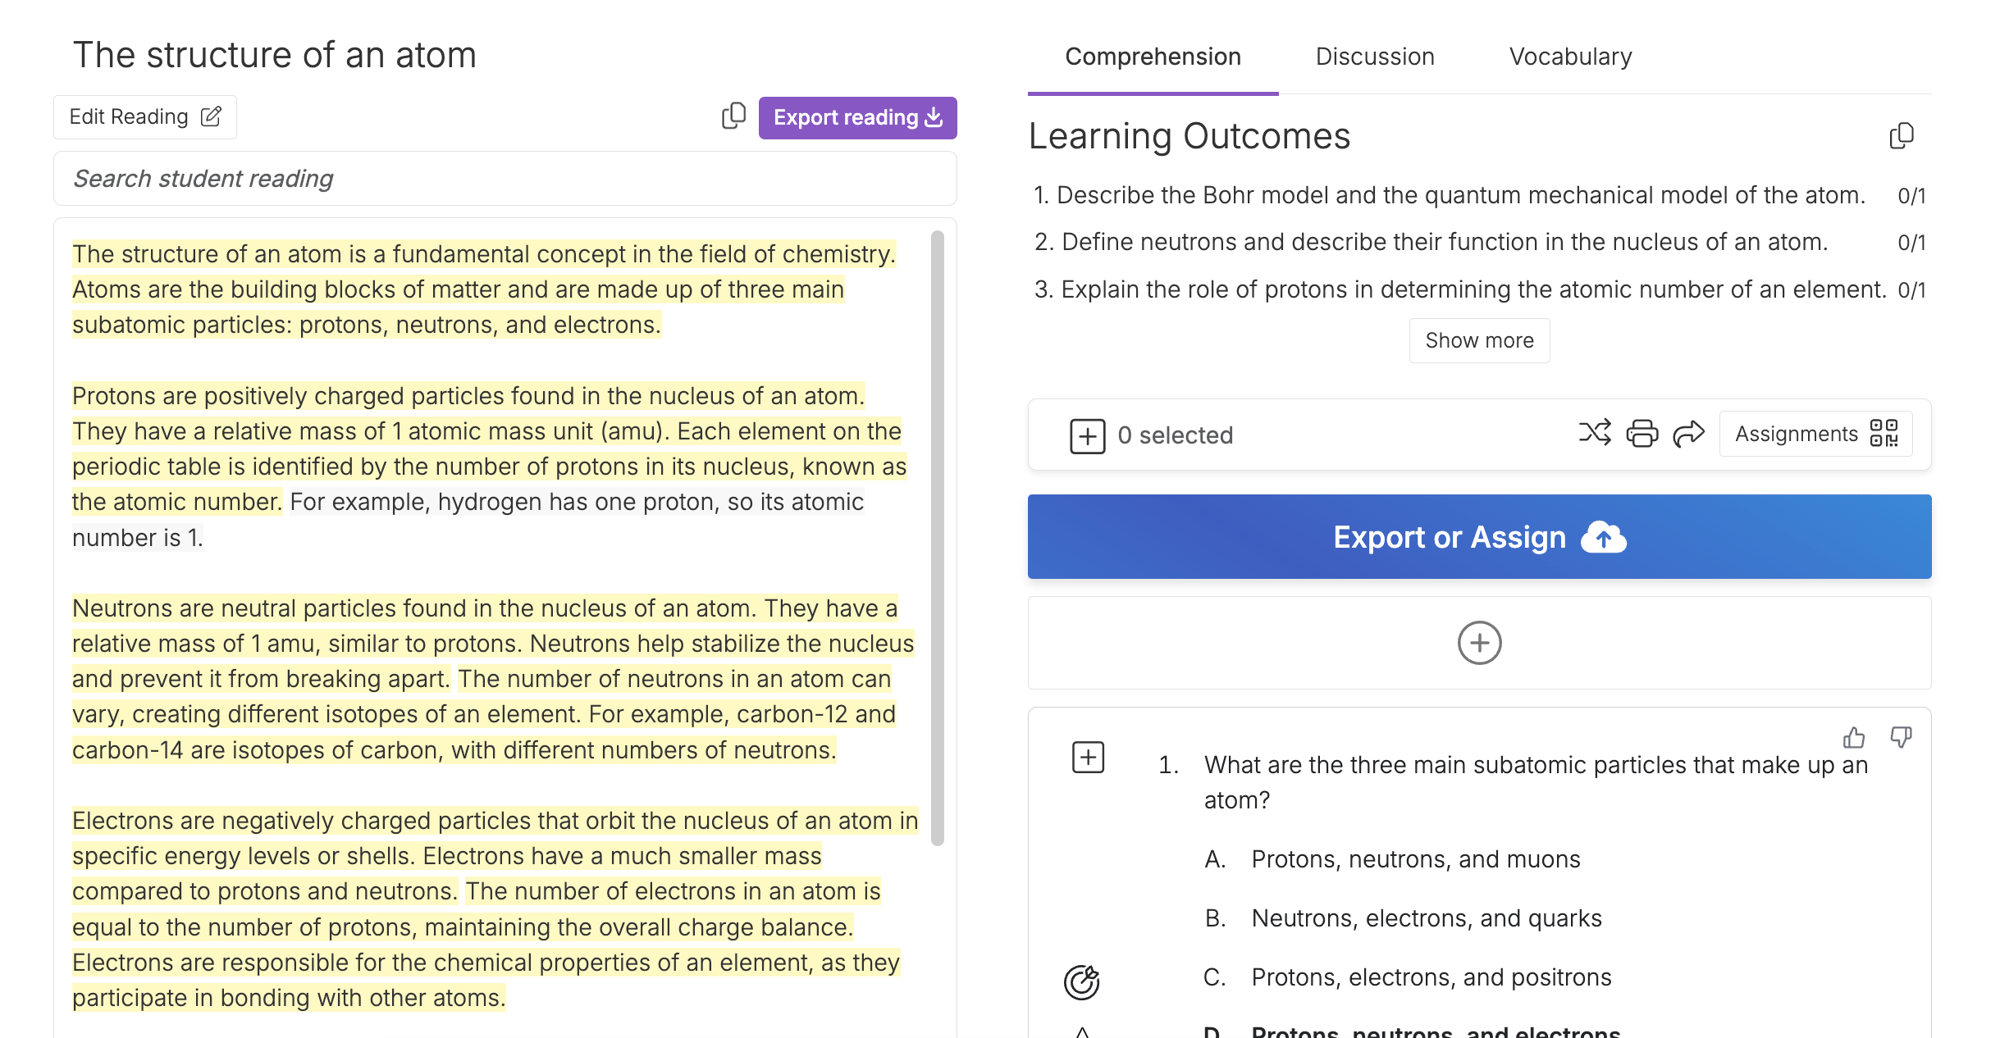Click the Export or Assign button
Viewport: 2000px width, 1038px height.
click(1478, 537)
